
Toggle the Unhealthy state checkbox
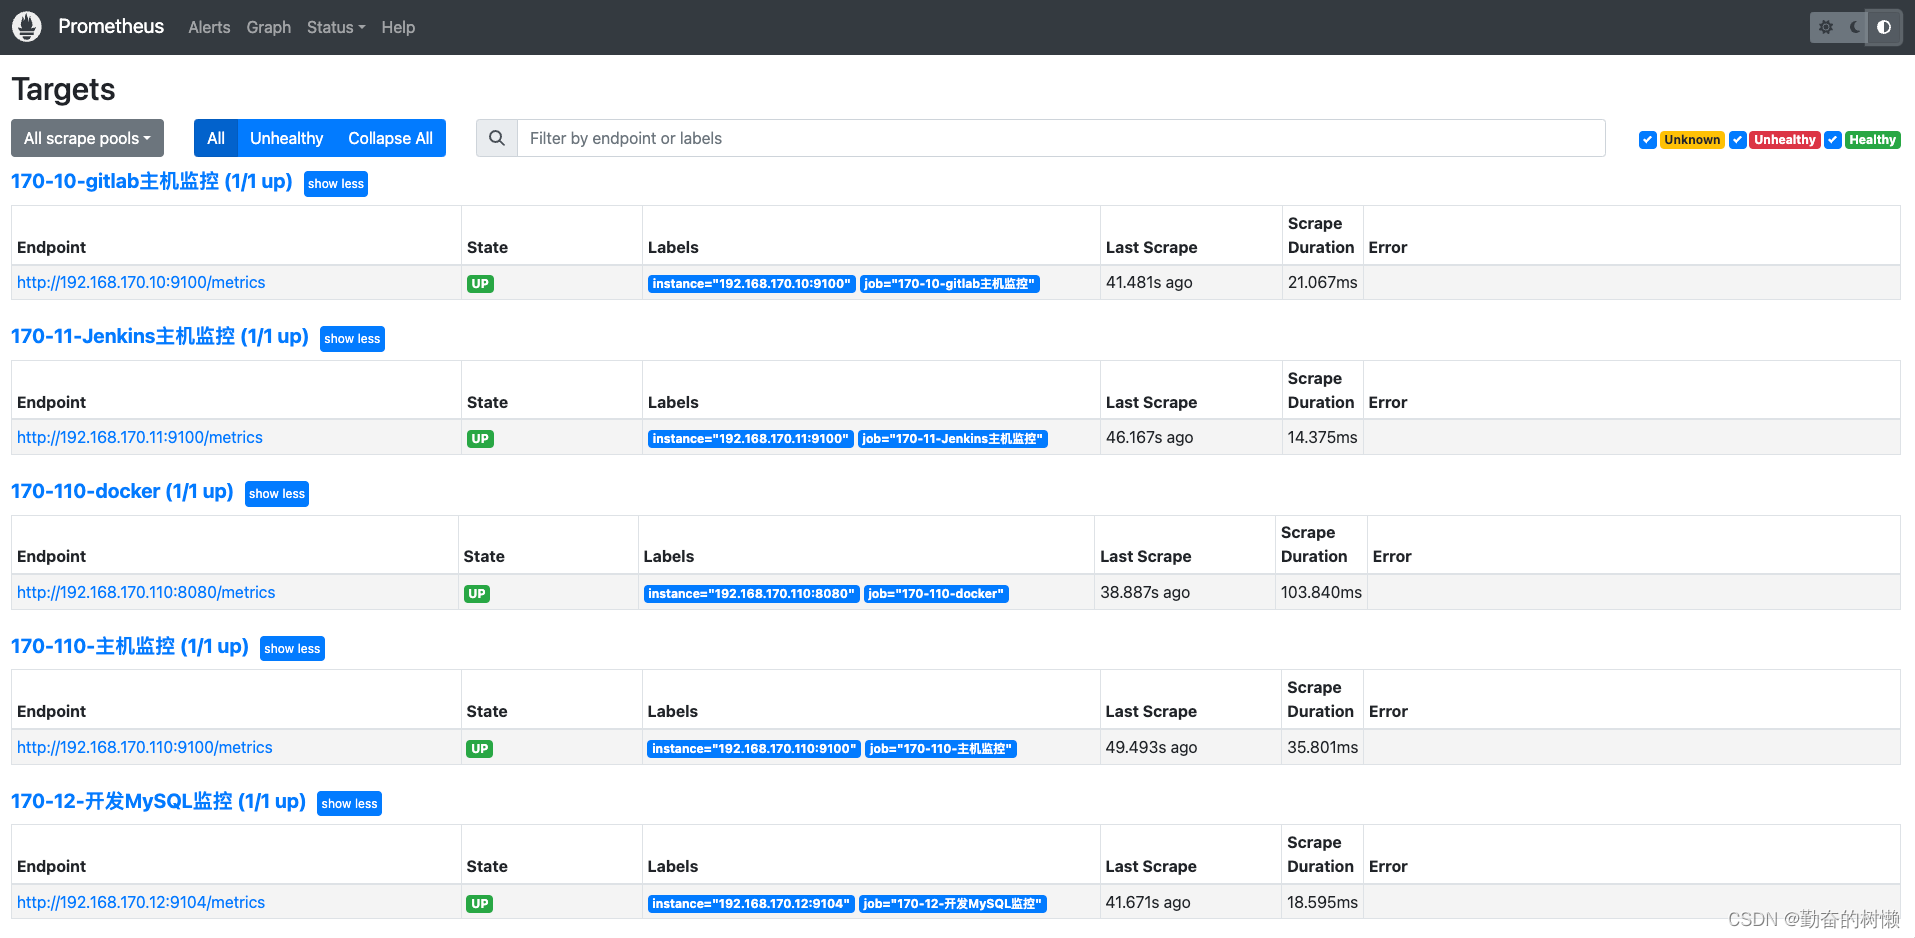click(1738, 140)
